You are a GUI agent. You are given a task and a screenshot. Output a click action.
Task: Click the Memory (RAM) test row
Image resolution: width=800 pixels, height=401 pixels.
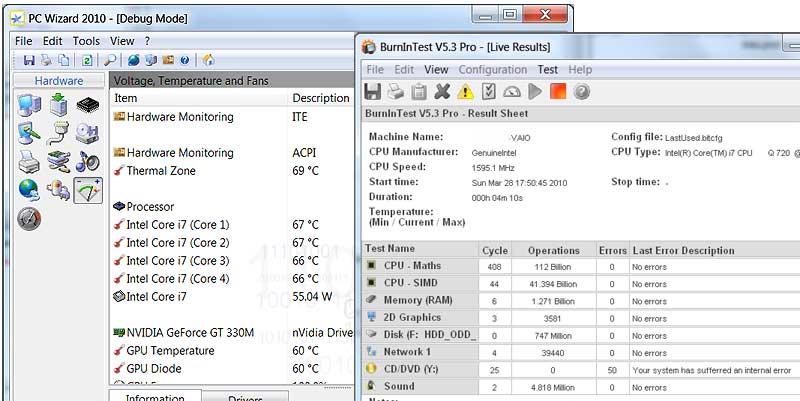coord(582,300)
